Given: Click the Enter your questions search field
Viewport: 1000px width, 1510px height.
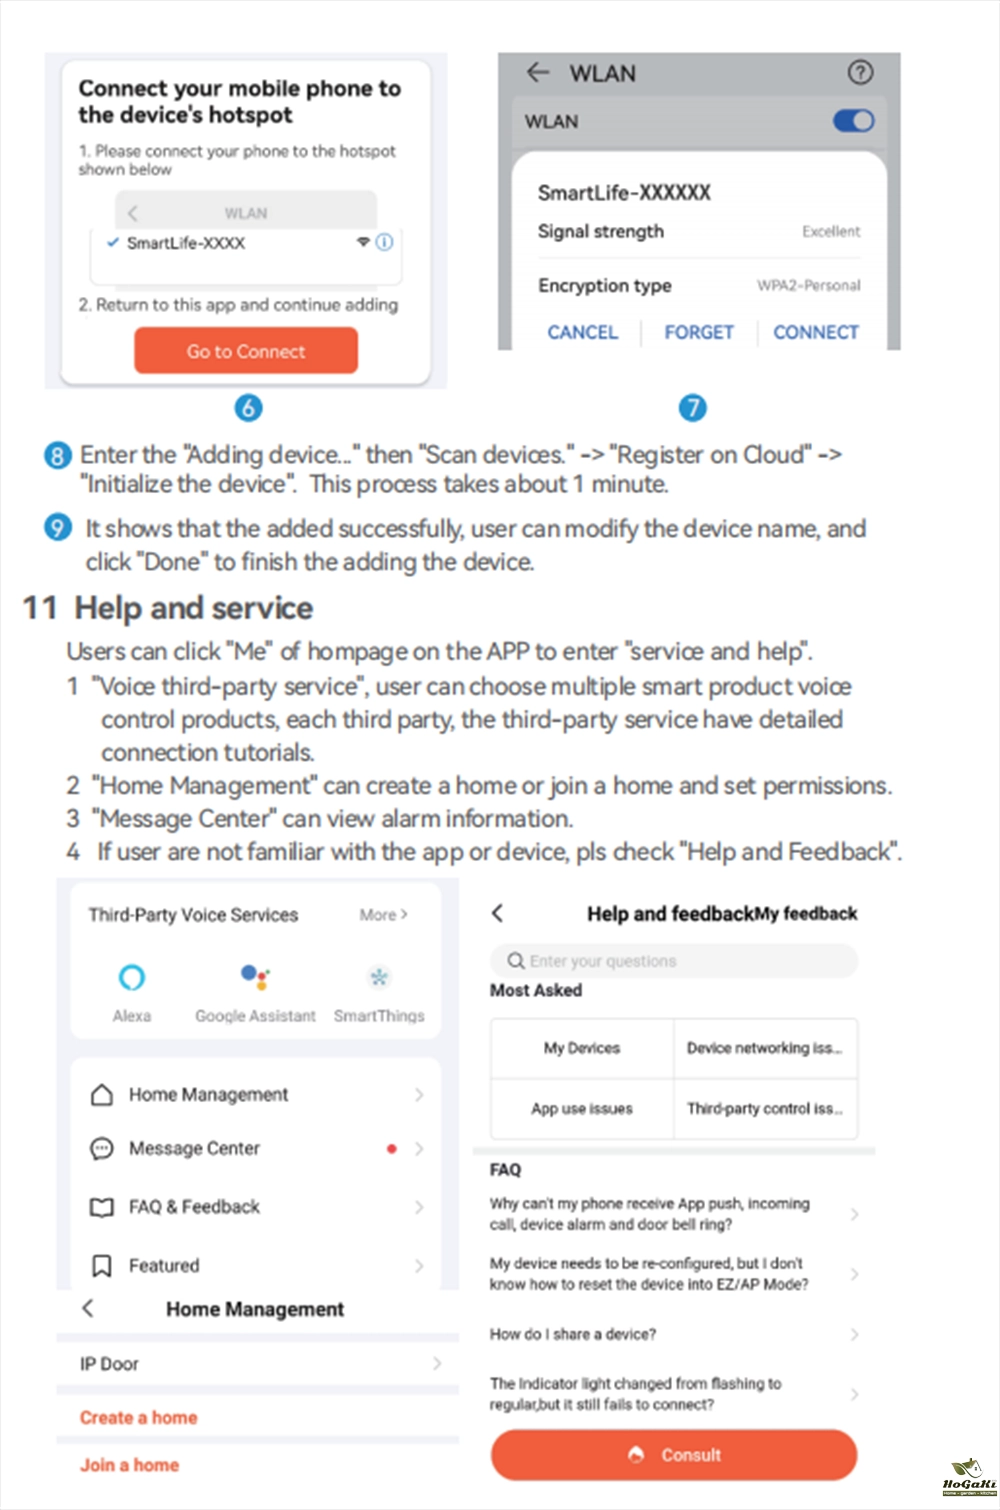Looking at the screenshot, I should pos(674,961).
